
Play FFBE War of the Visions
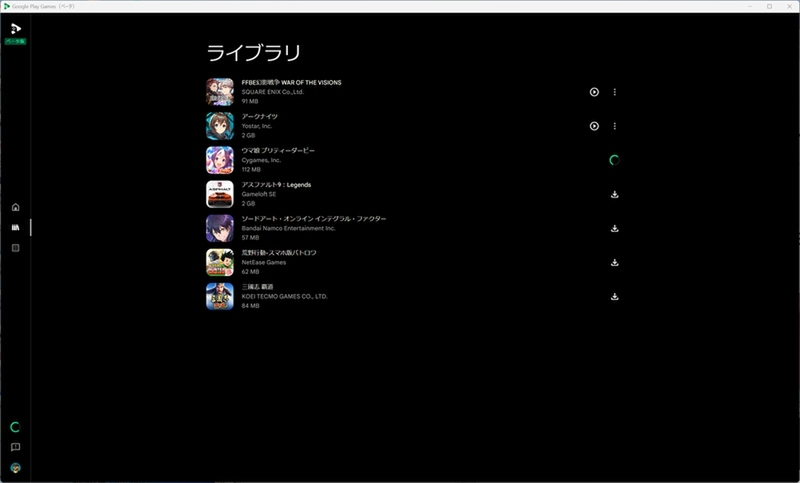(x=594, y=92)
